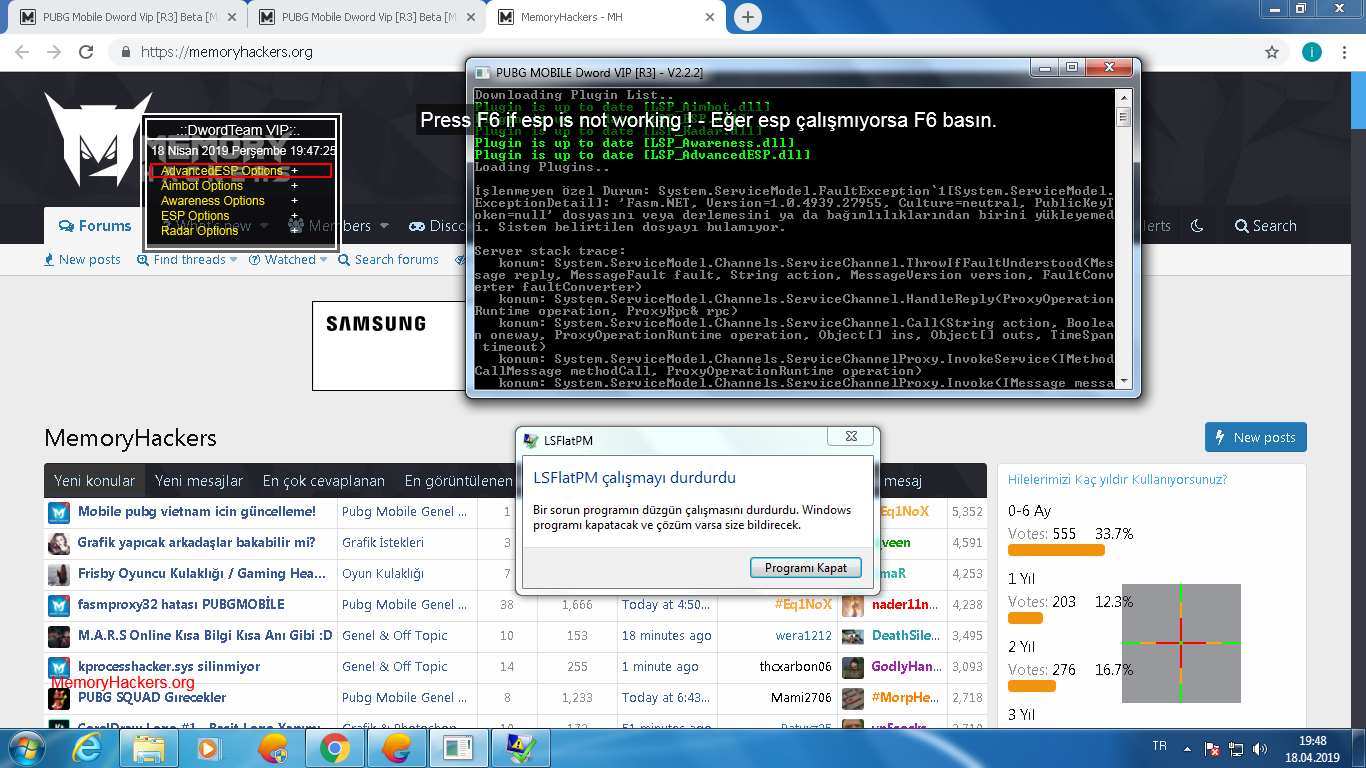Click the Chrome back arrow
Screen dimensions: 1366x768
coord(24,52)
